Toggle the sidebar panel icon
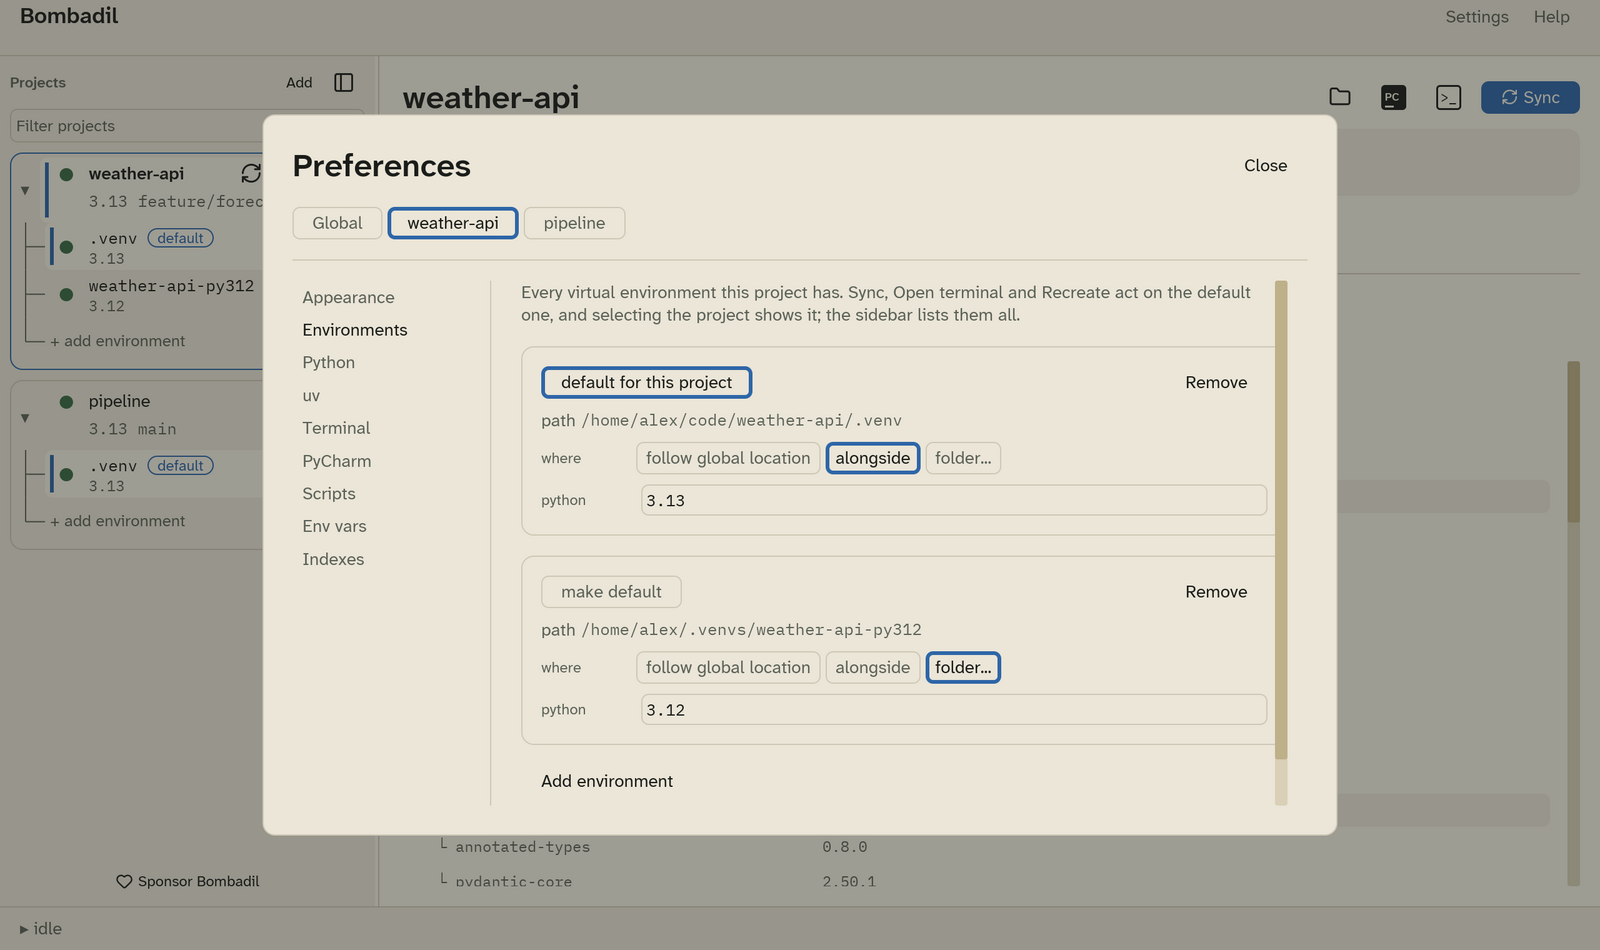The width and height of the screenshot is (1600, 950). pos(343,82)
